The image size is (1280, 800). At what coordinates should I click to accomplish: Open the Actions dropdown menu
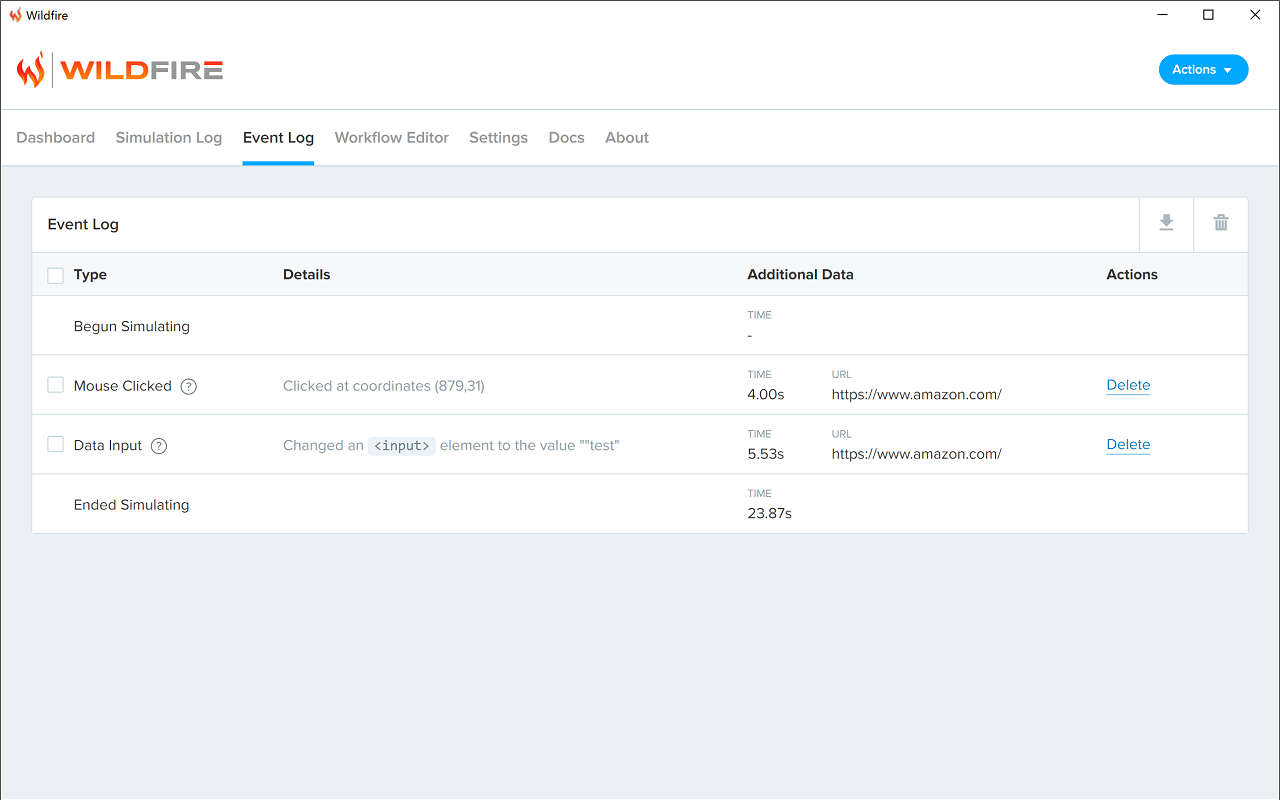(1203, 70)
